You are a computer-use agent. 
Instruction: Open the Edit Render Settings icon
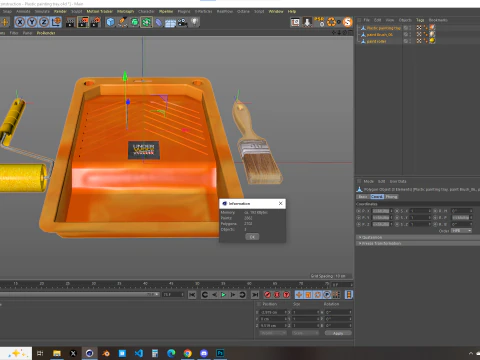pyautogui.click(x=95, y=22)
